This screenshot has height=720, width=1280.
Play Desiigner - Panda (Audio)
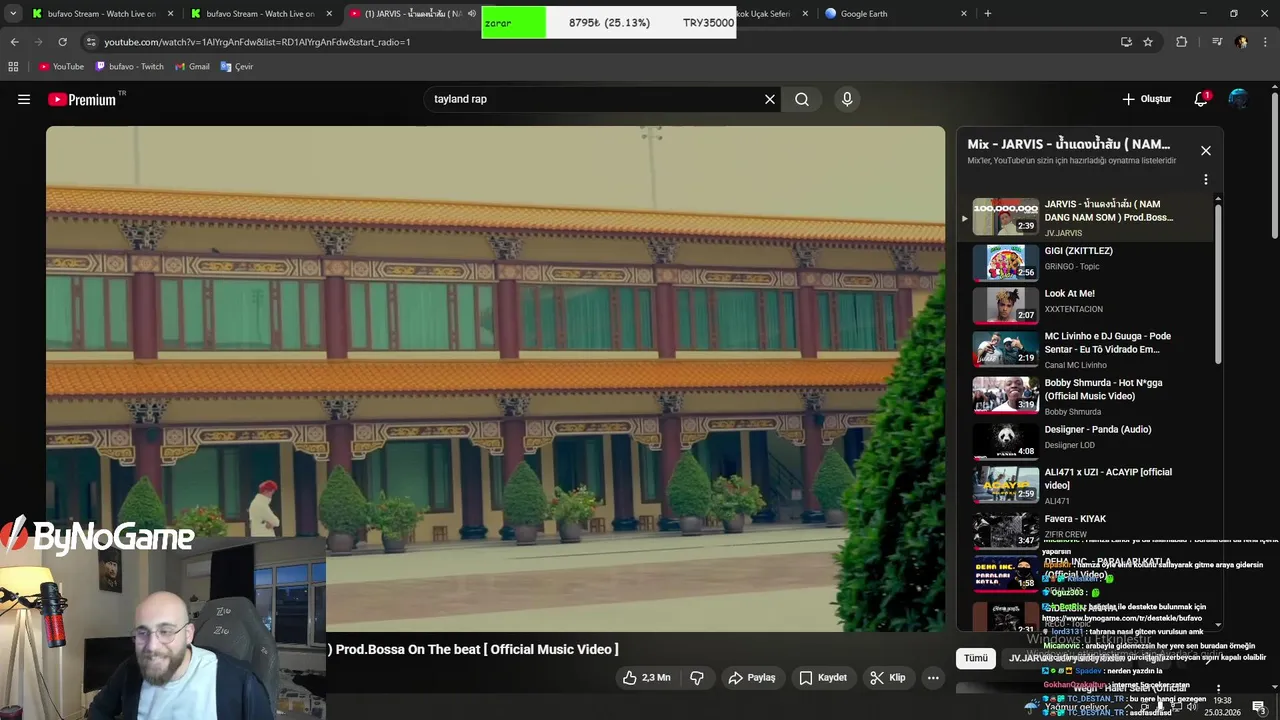(x=1087, y=439)
